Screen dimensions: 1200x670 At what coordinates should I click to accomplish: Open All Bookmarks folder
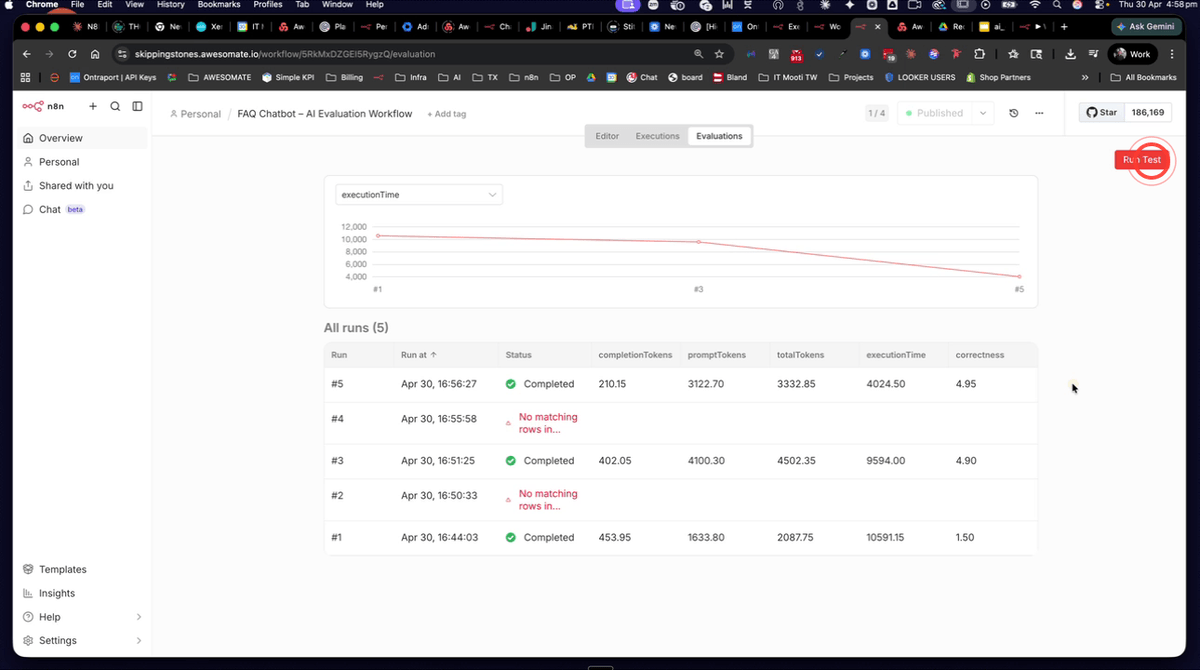tap(1143, 77)
